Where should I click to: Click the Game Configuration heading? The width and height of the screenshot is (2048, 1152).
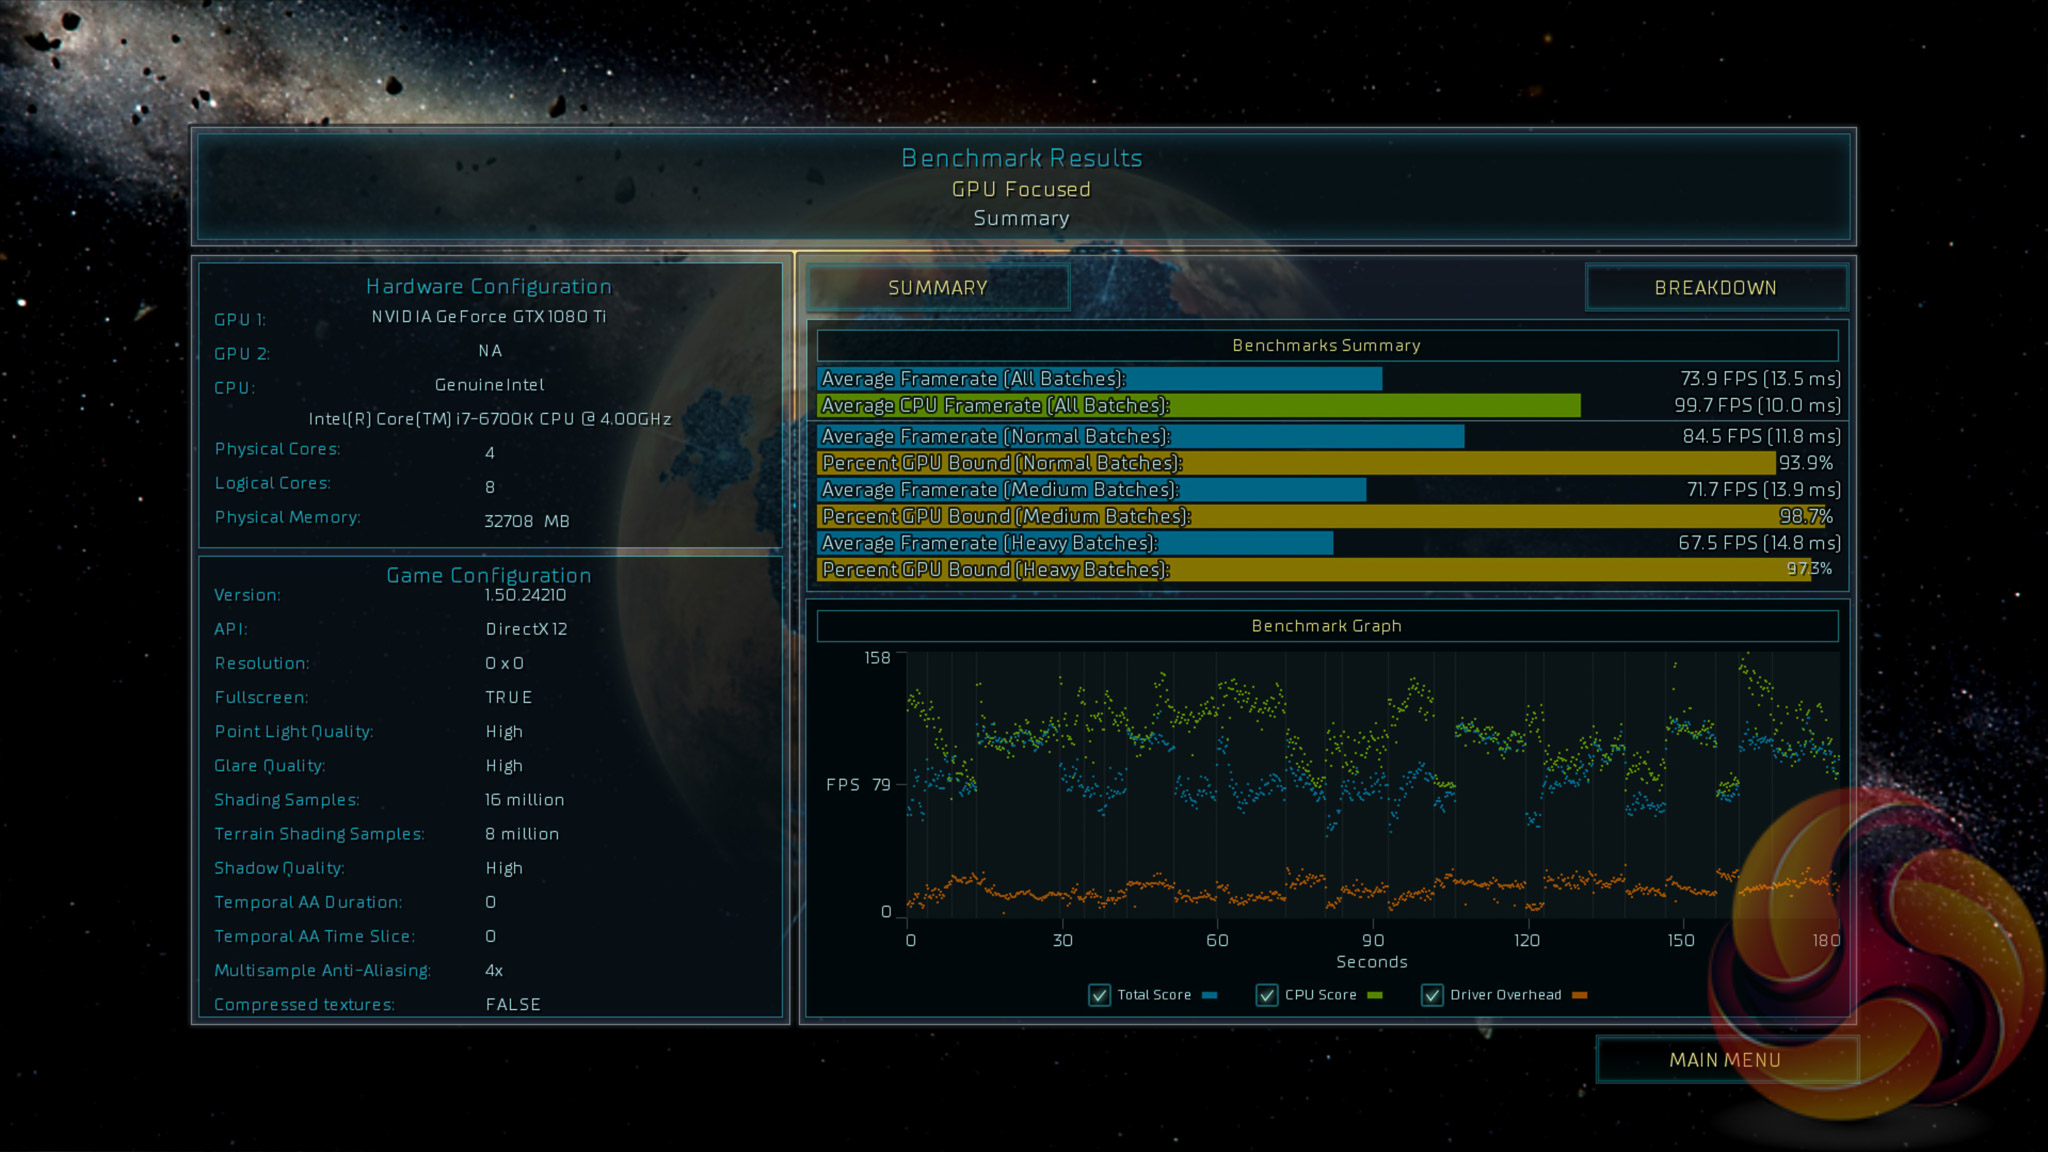point(488,576)
